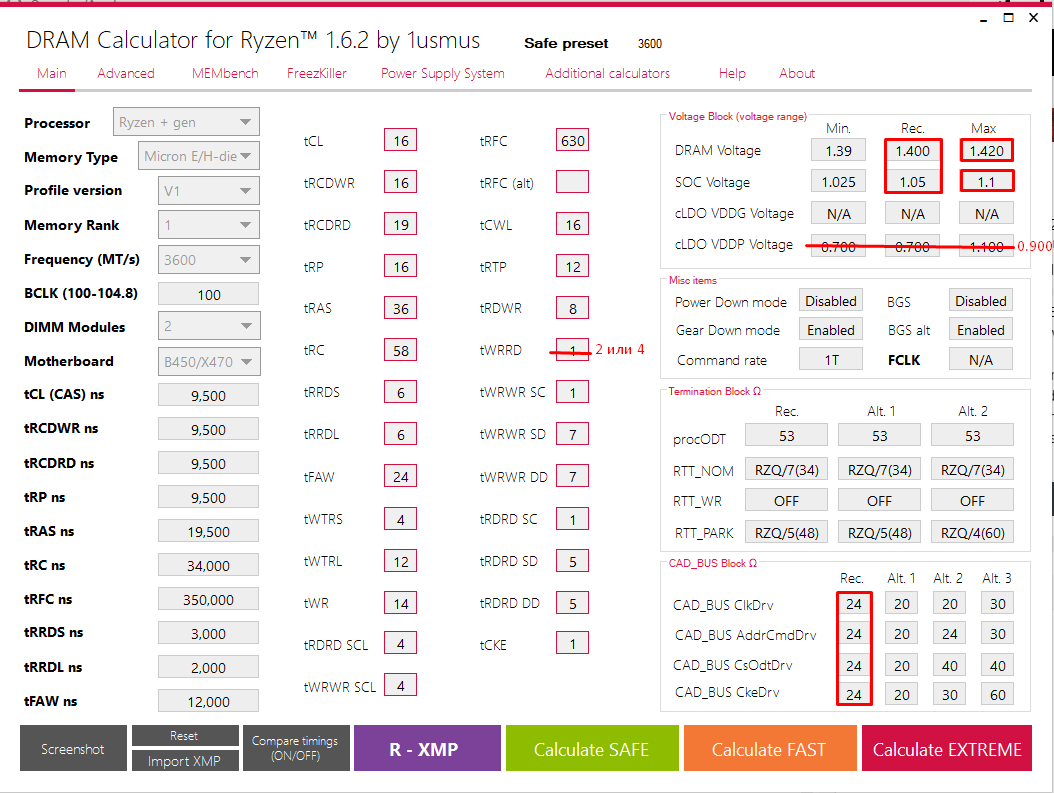
Task: Switch to Power Supply System tab
Action: tap(442, 73)
